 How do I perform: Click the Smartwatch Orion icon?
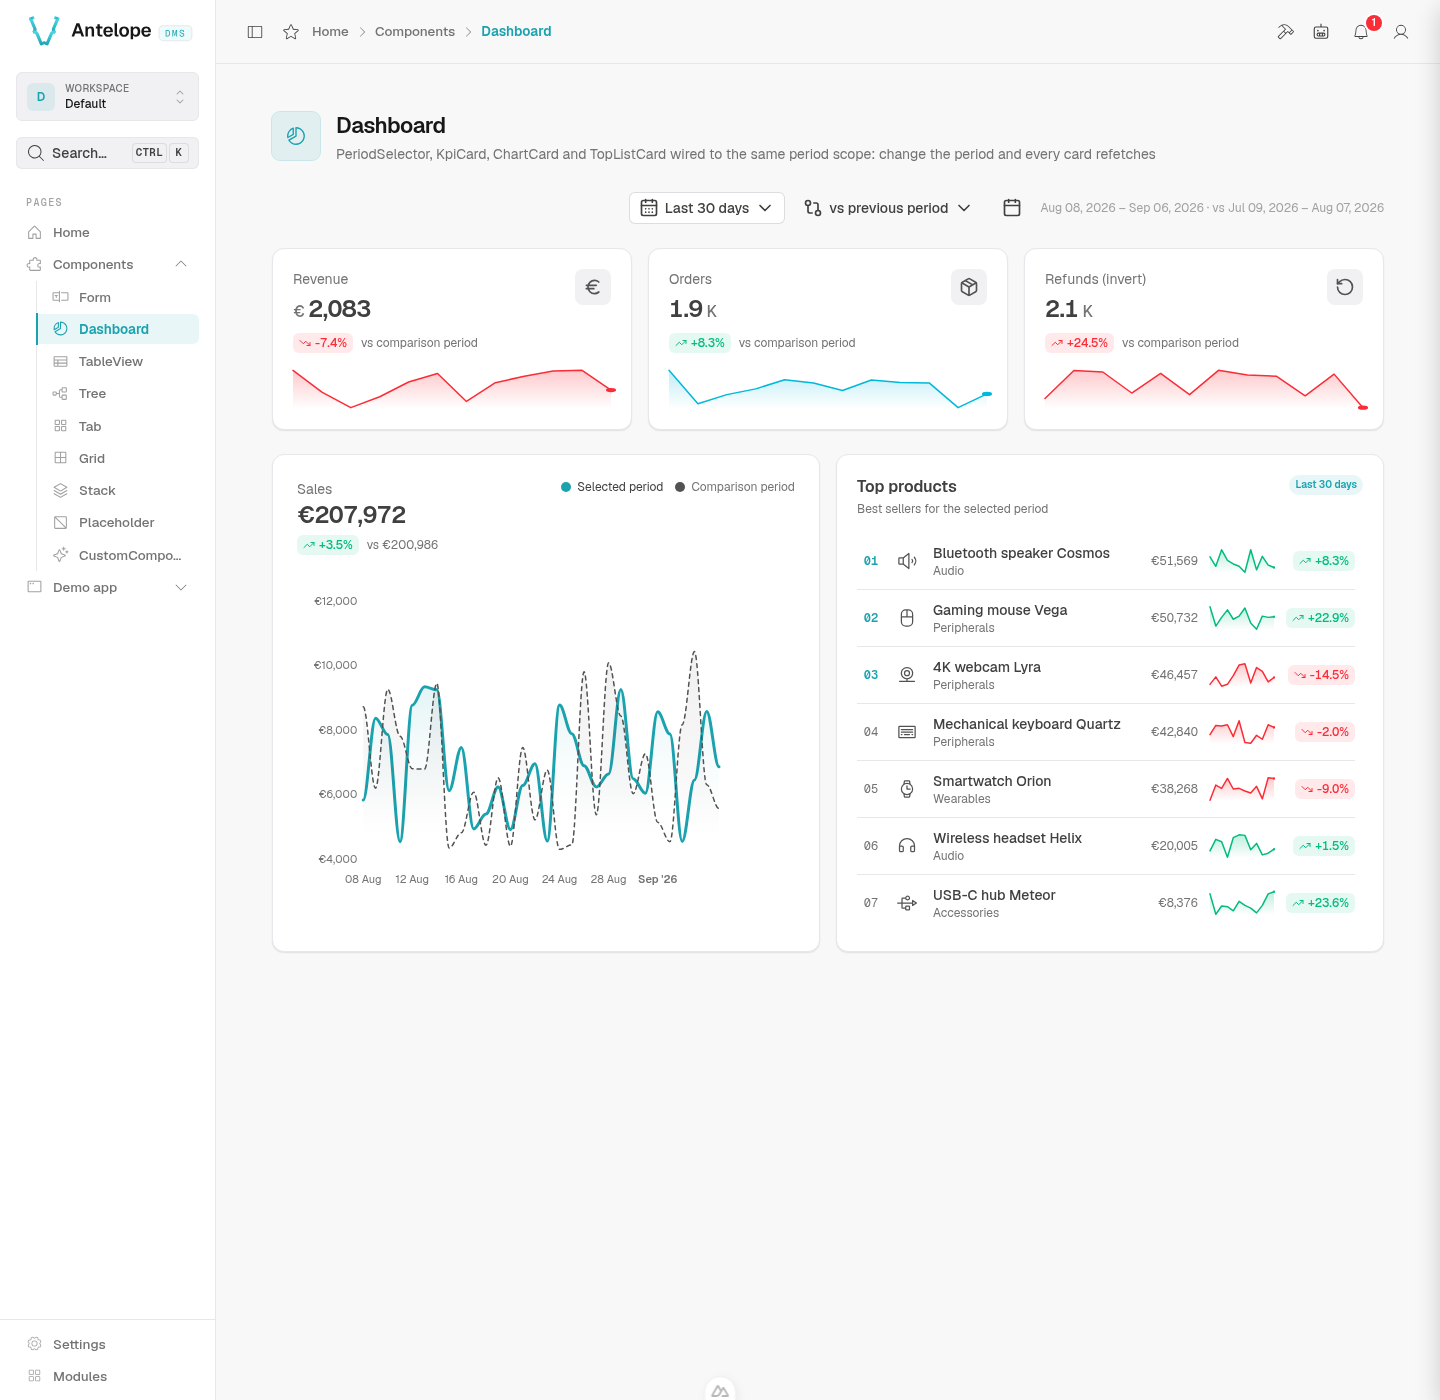coord(907,789)
